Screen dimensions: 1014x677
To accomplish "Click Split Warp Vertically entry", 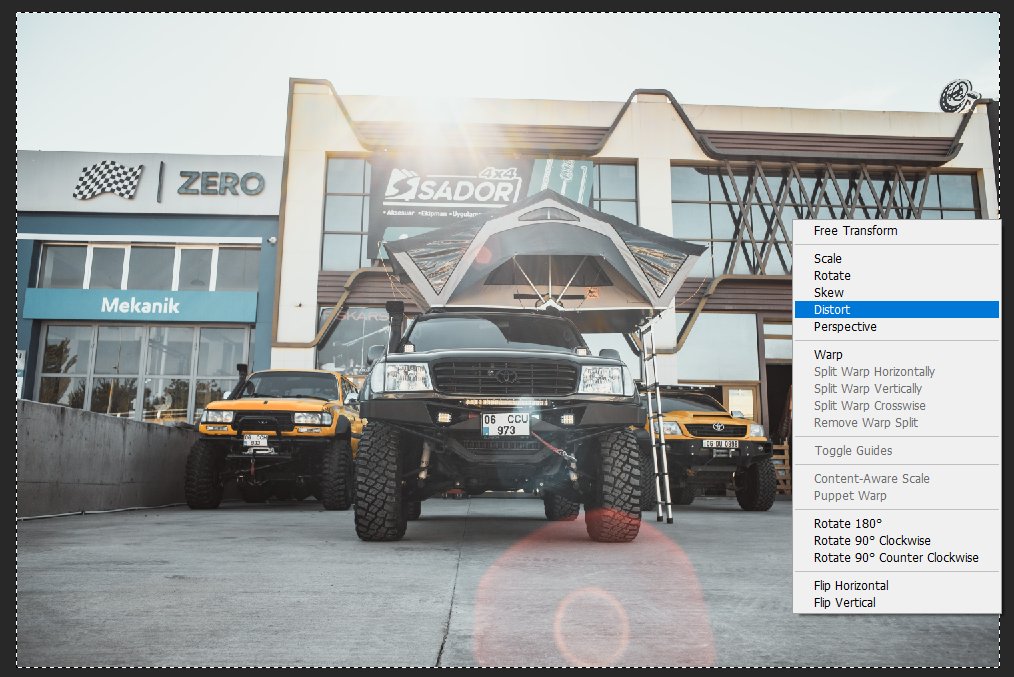I will tap(896, 389).
